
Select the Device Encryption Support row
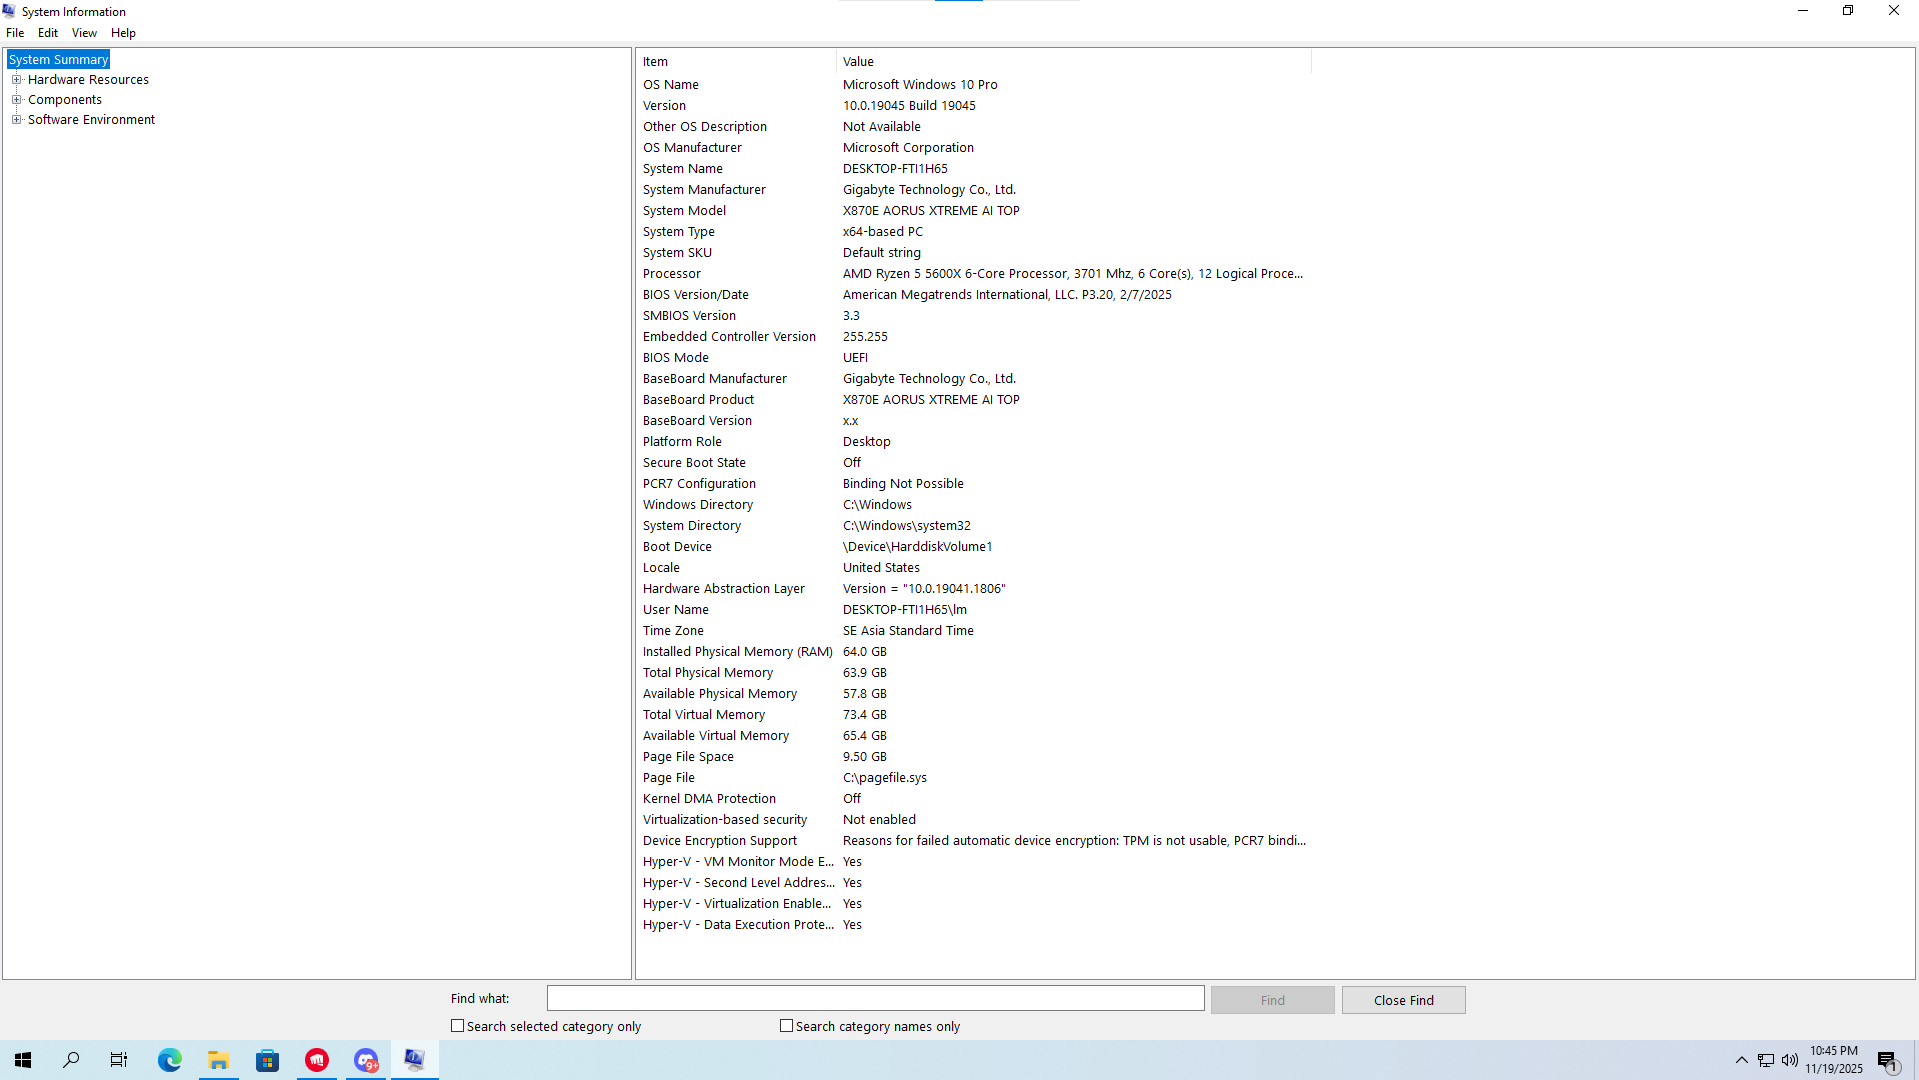coord(974,841)
